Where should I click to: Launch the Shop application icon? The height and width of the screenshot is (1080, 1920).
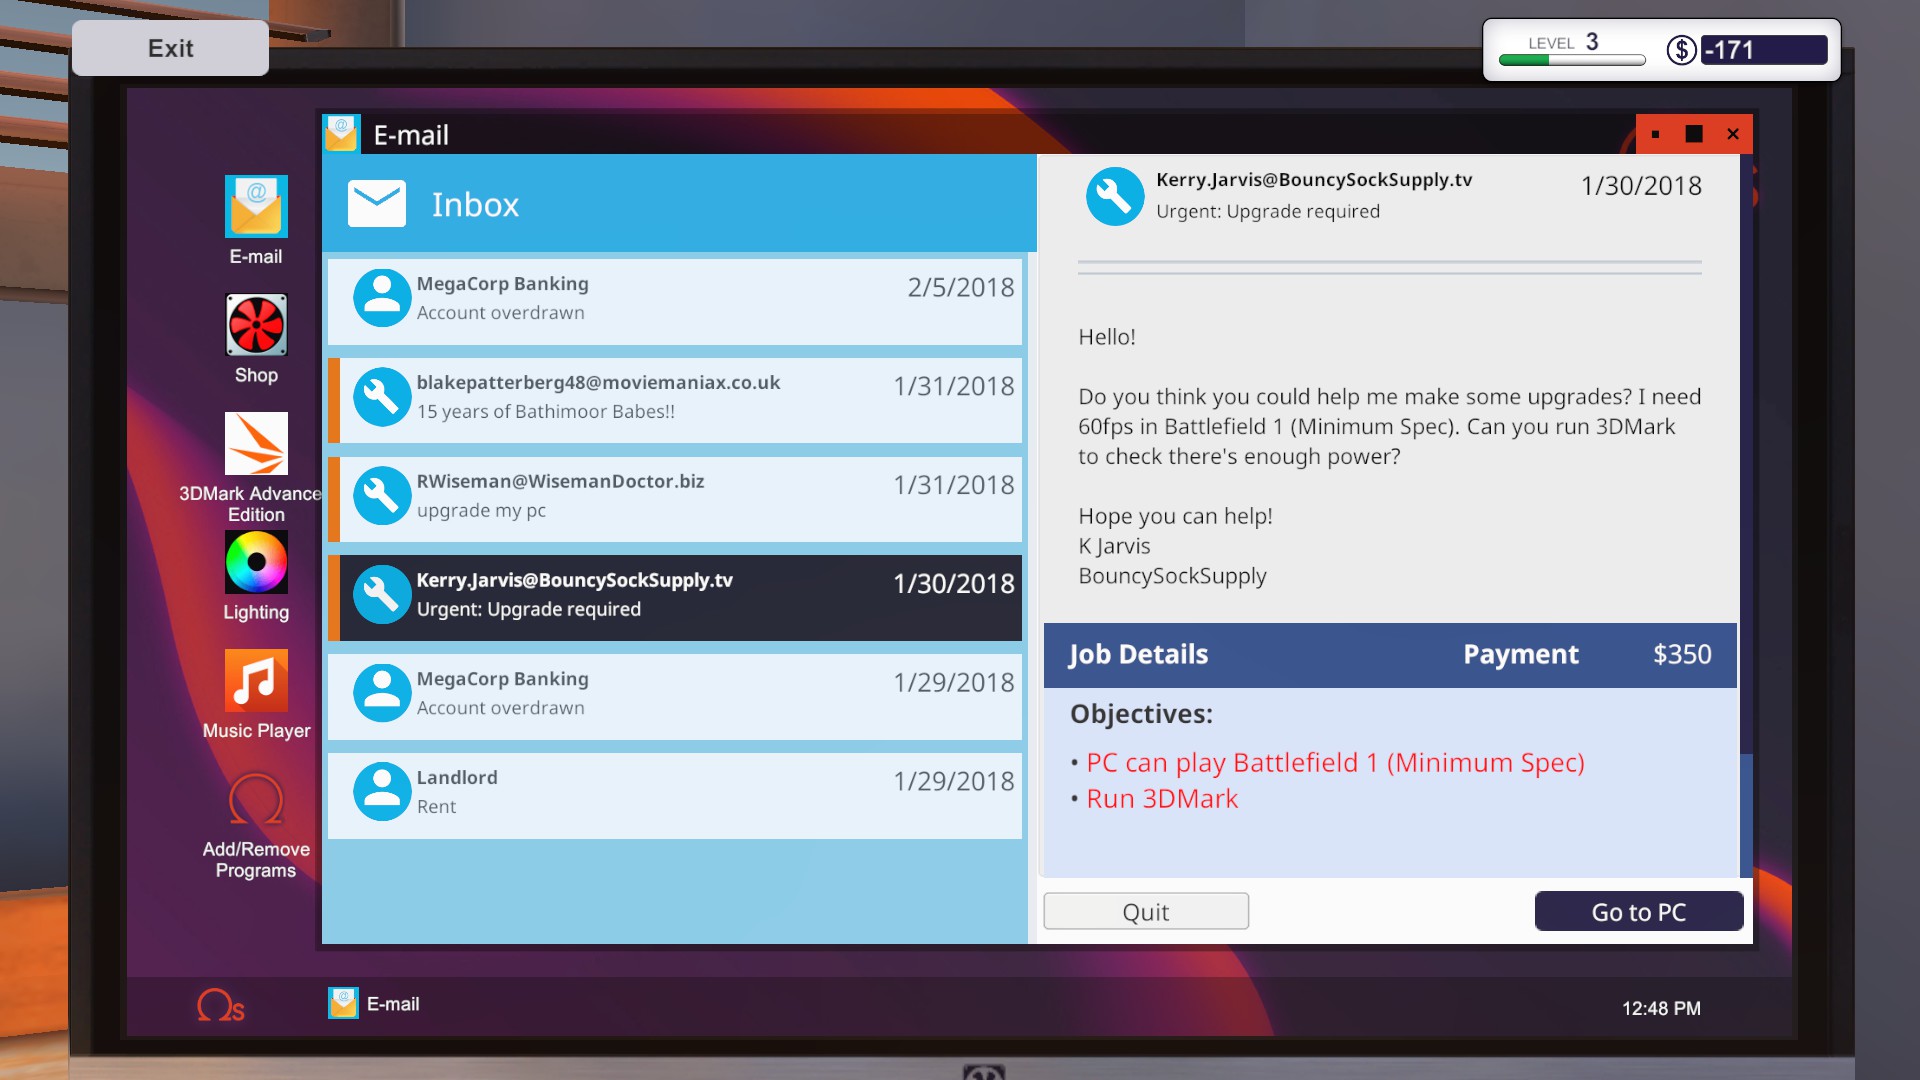pos(256,325)
